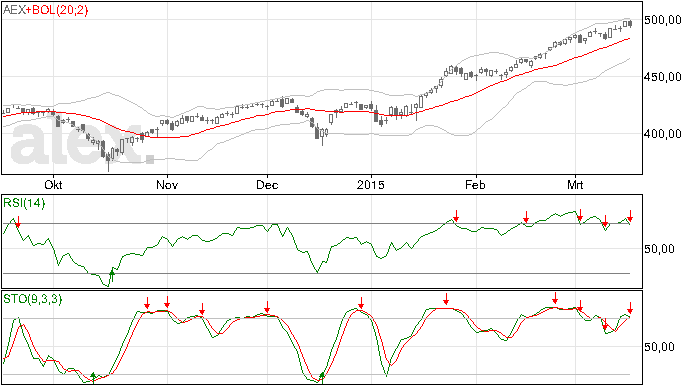Click the 50,00 value on RSI panel axis
690x387 pixels.
click(x=659, y=249)
